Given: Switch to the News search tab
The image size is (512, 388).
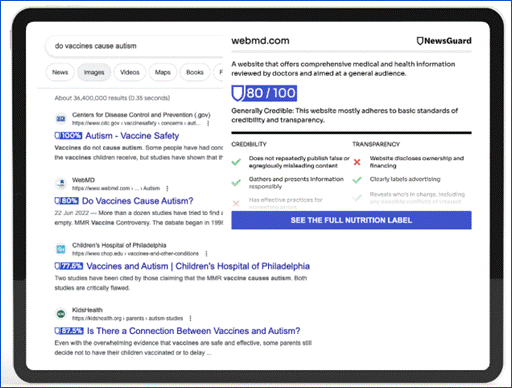Looking at the screenshot, I should click(60, 72).
